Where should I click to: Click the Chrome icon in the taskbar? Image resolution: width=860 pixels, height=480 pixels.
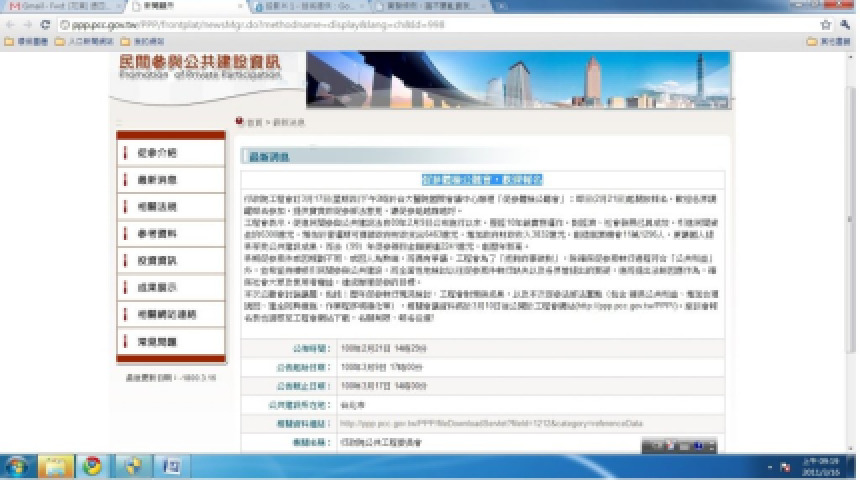coord(92,466)
